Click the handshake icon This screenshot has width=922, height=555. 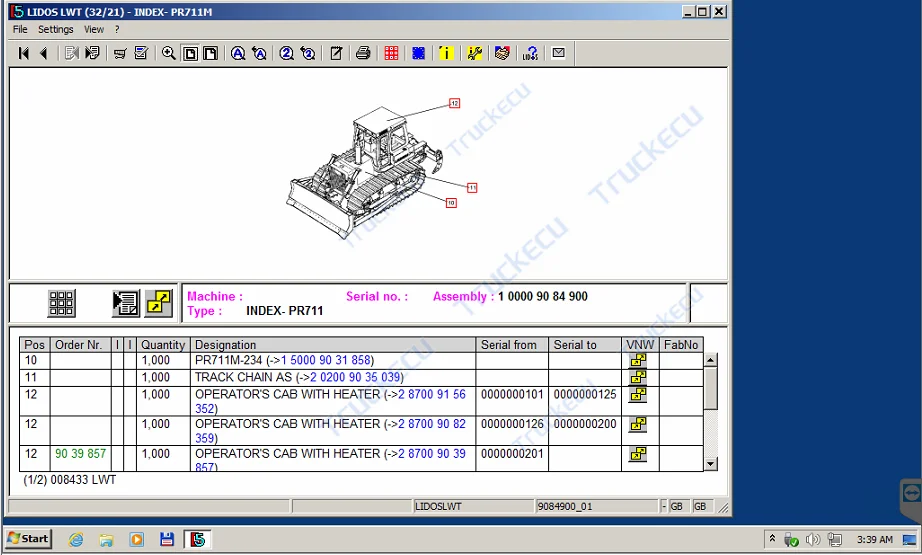click(x=502, y=54)
